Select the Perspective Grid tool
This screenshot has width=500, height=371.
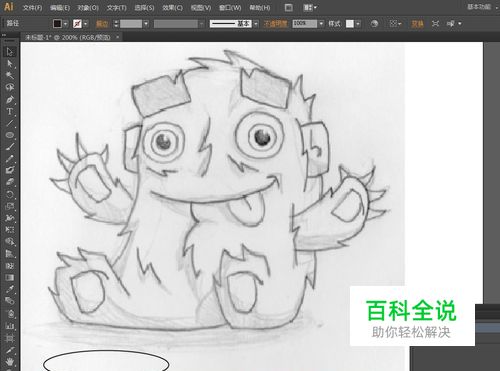(10, 254)
